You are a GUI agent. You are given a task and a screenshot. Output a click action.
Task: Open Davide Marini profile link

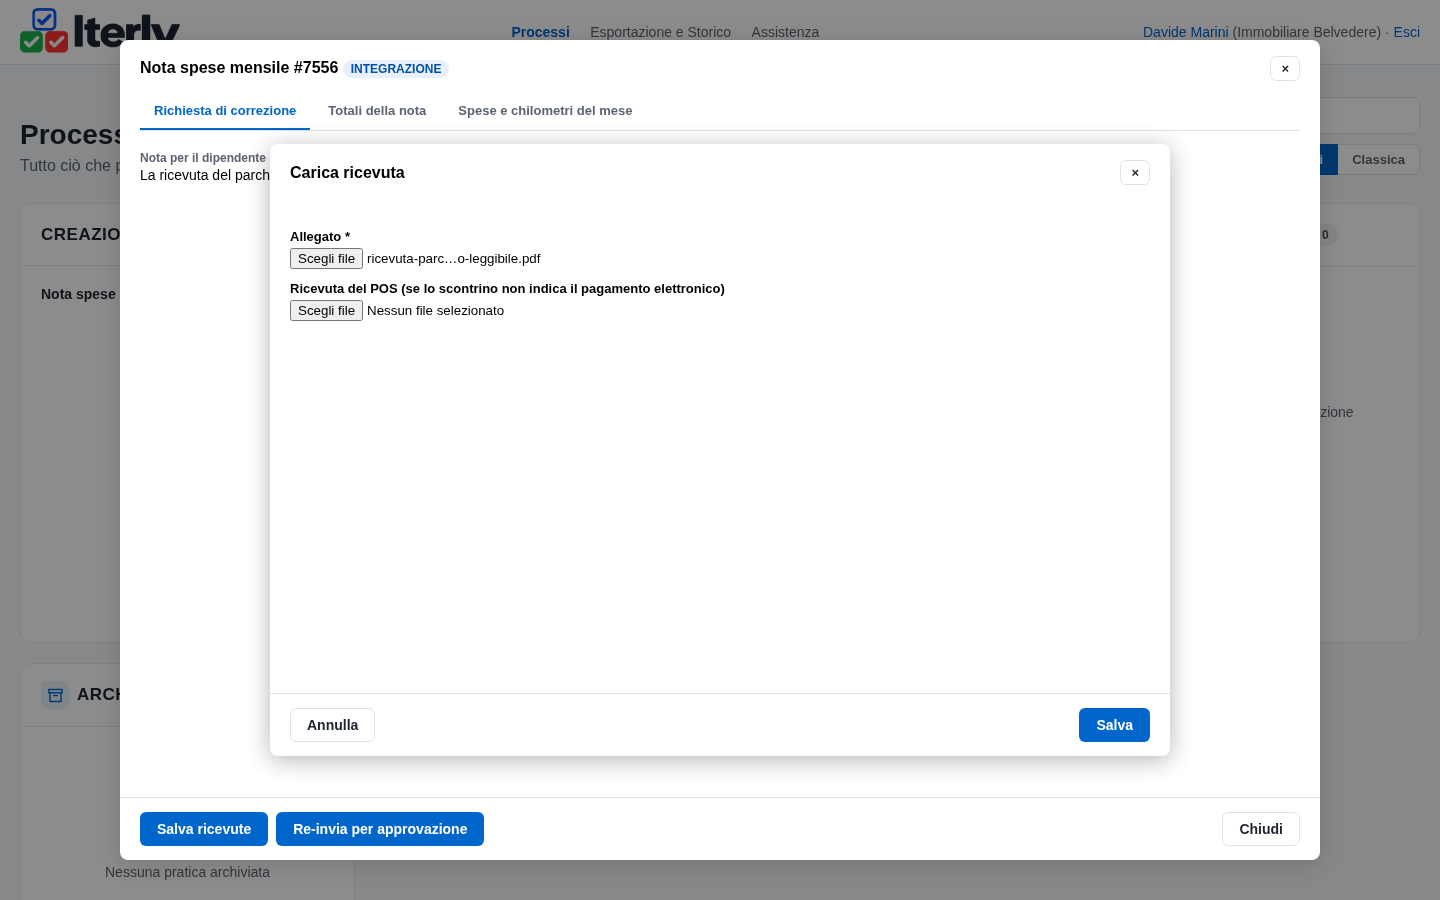[x=1185, y=32]
